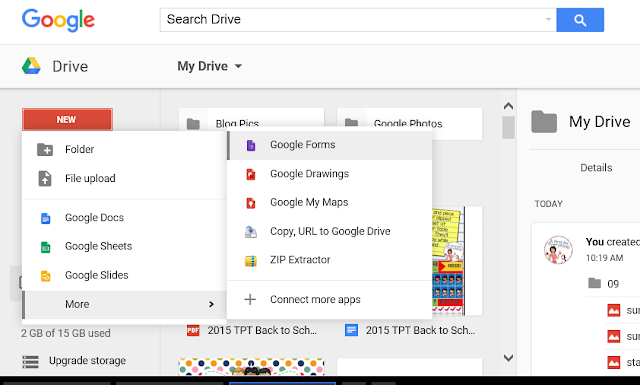Open the Details tab
This screenshot has width=640, height=385.
click(596, 168)
